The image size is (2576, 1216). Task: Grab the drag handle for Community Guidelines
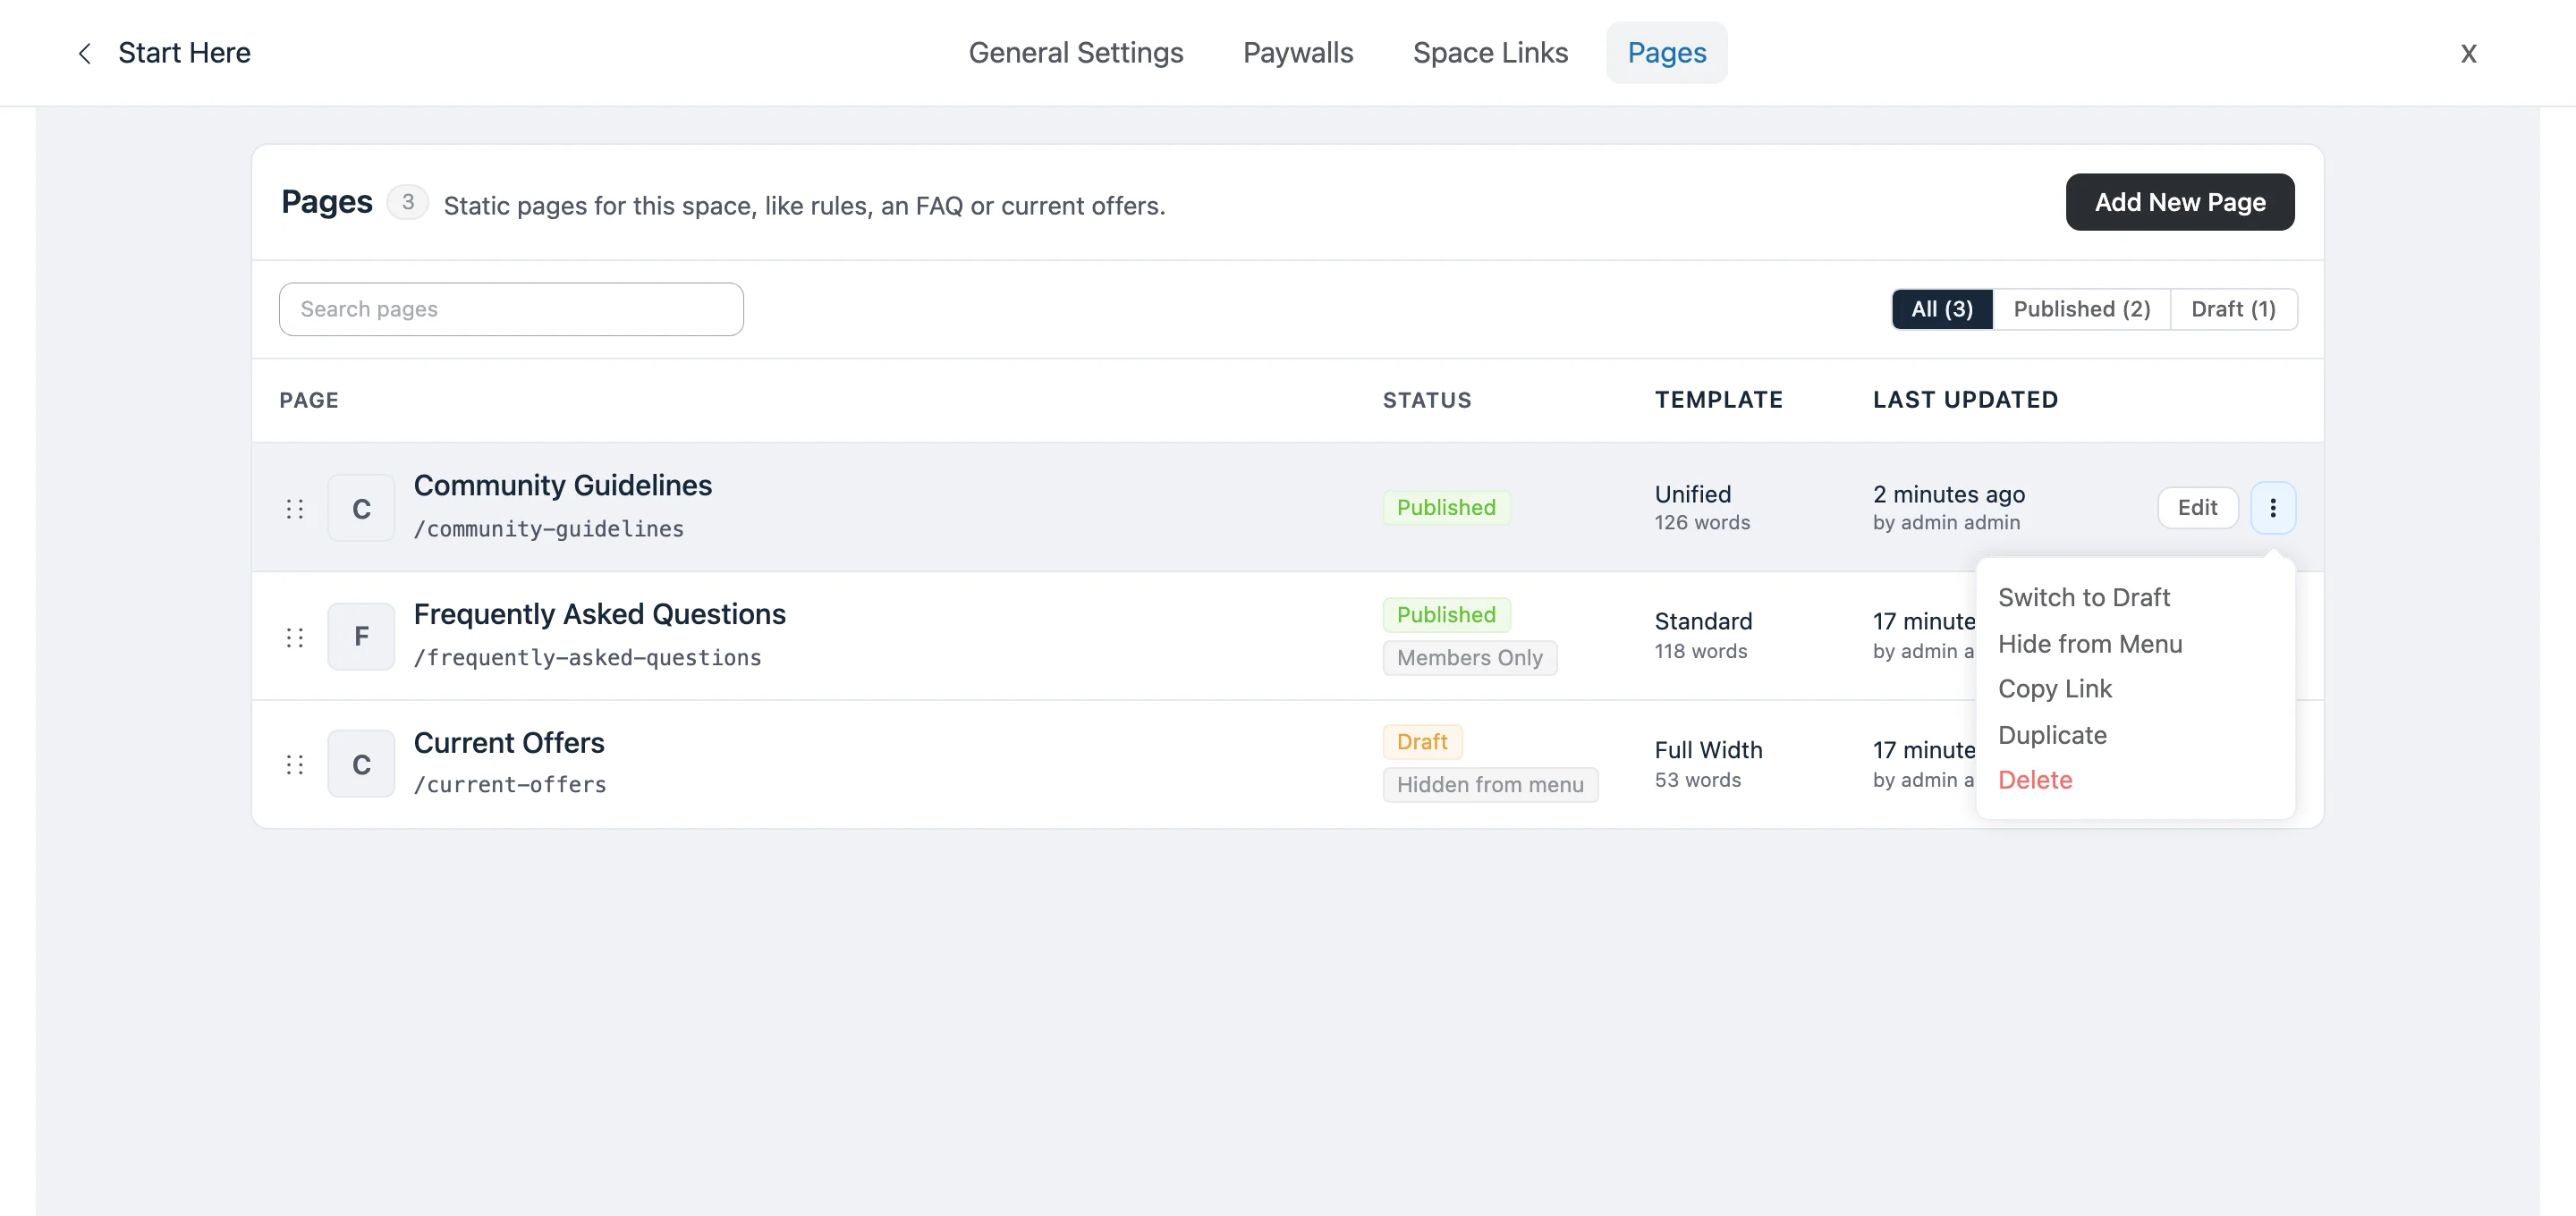coord(295,509)
